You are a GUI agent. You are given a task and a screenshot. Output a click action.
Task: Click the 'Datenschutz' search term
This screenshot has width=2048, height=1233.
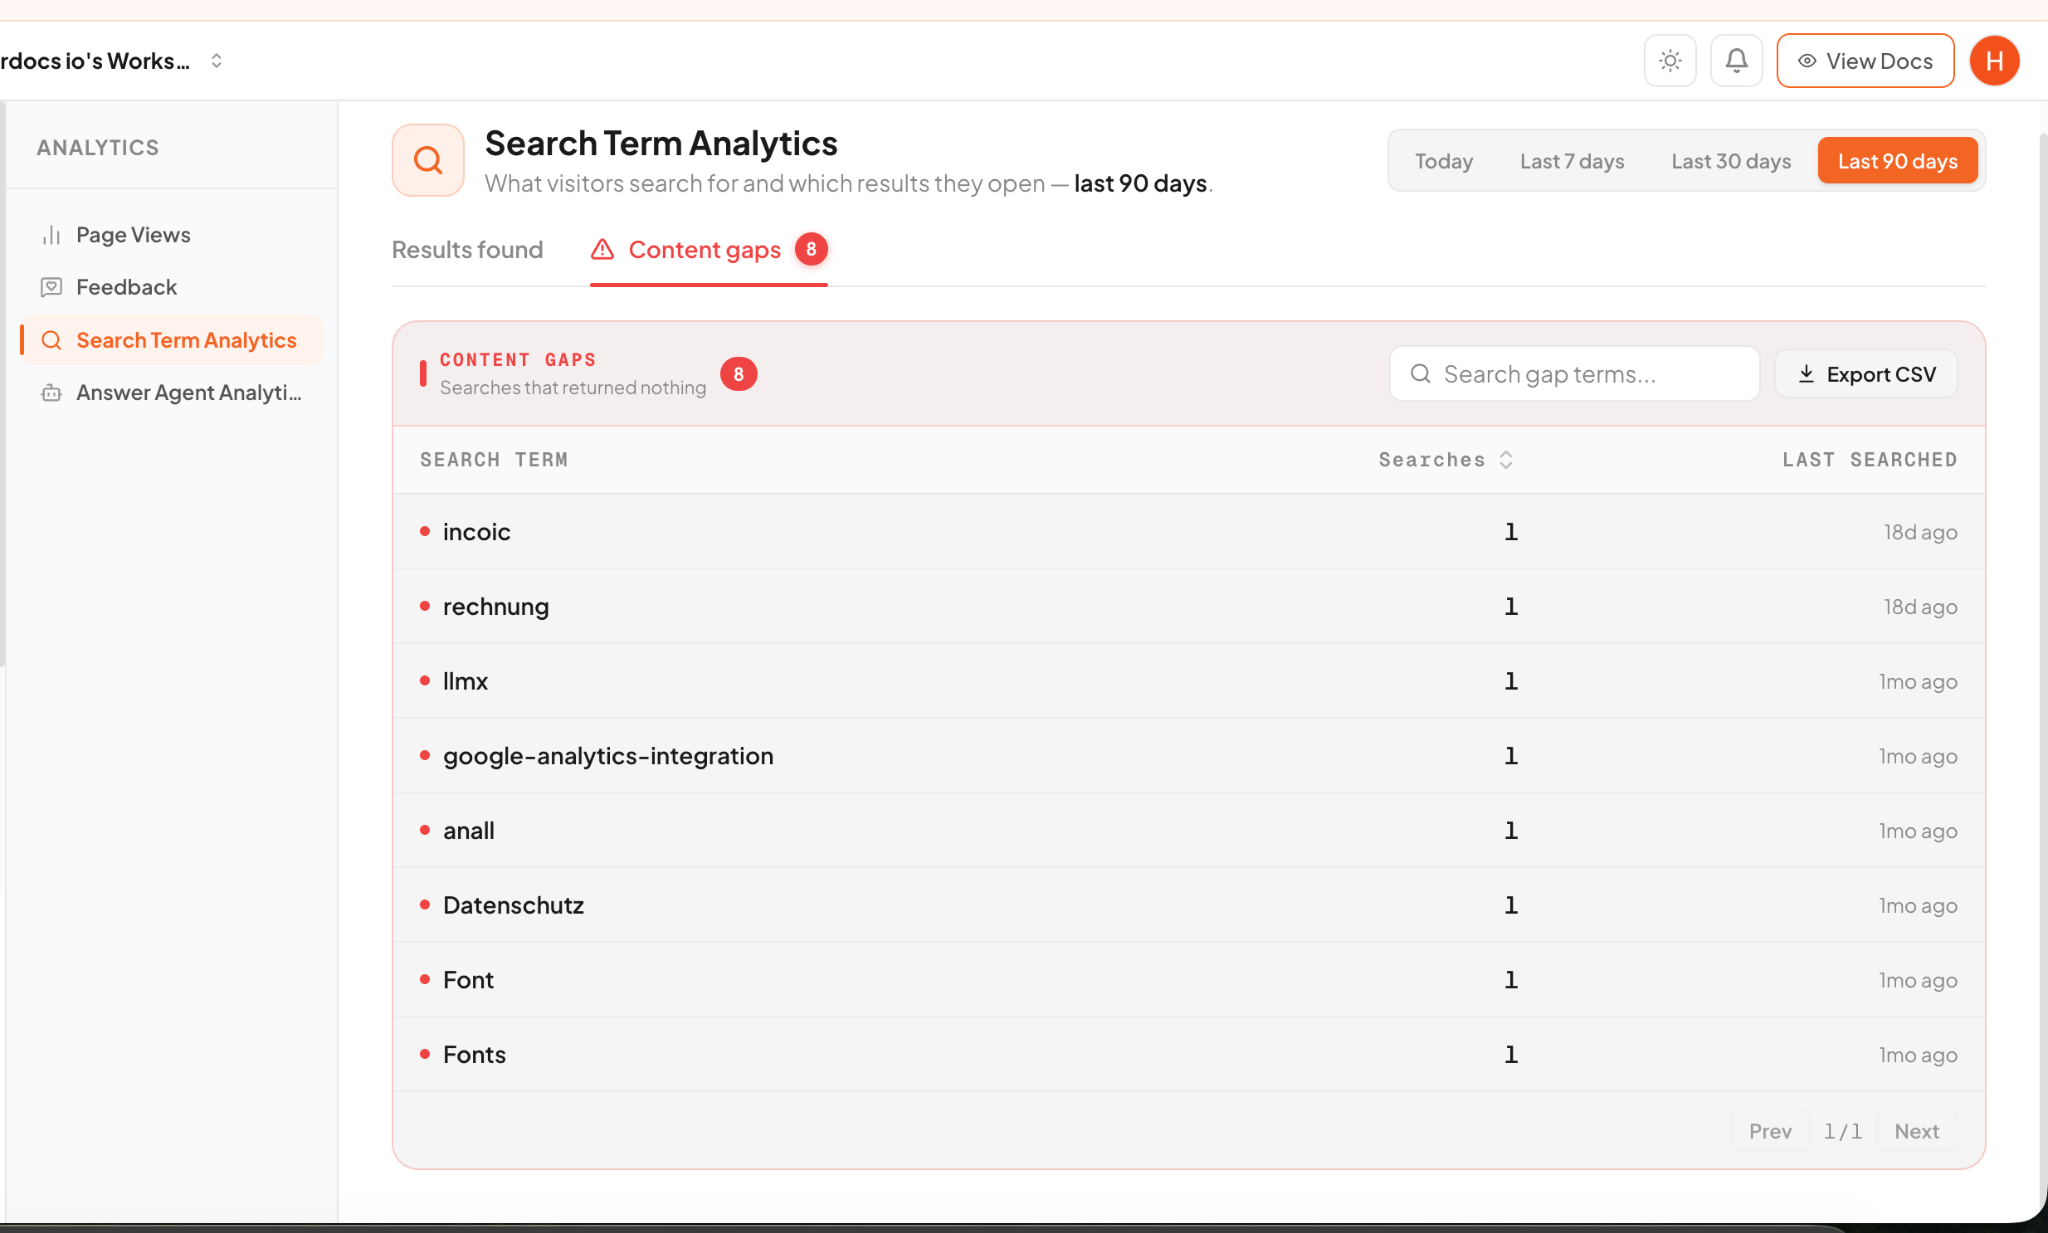click(513, 905)
